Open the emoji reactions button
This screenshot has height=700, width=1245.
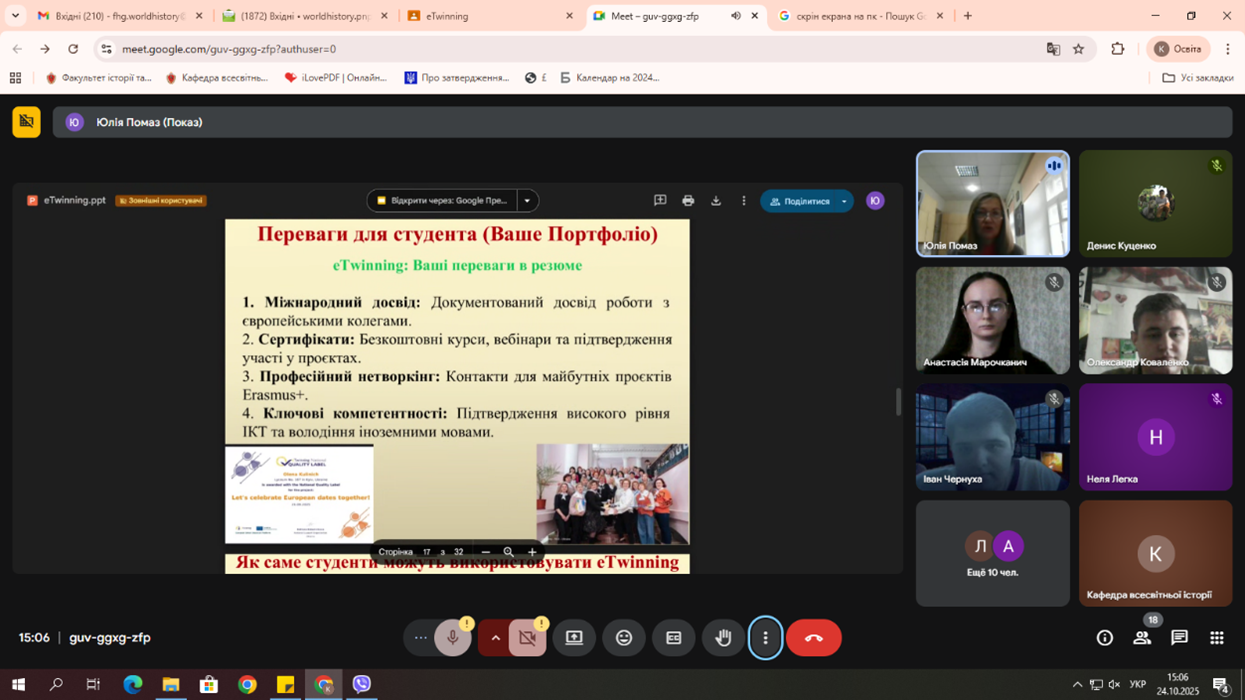tap(624, 638)
